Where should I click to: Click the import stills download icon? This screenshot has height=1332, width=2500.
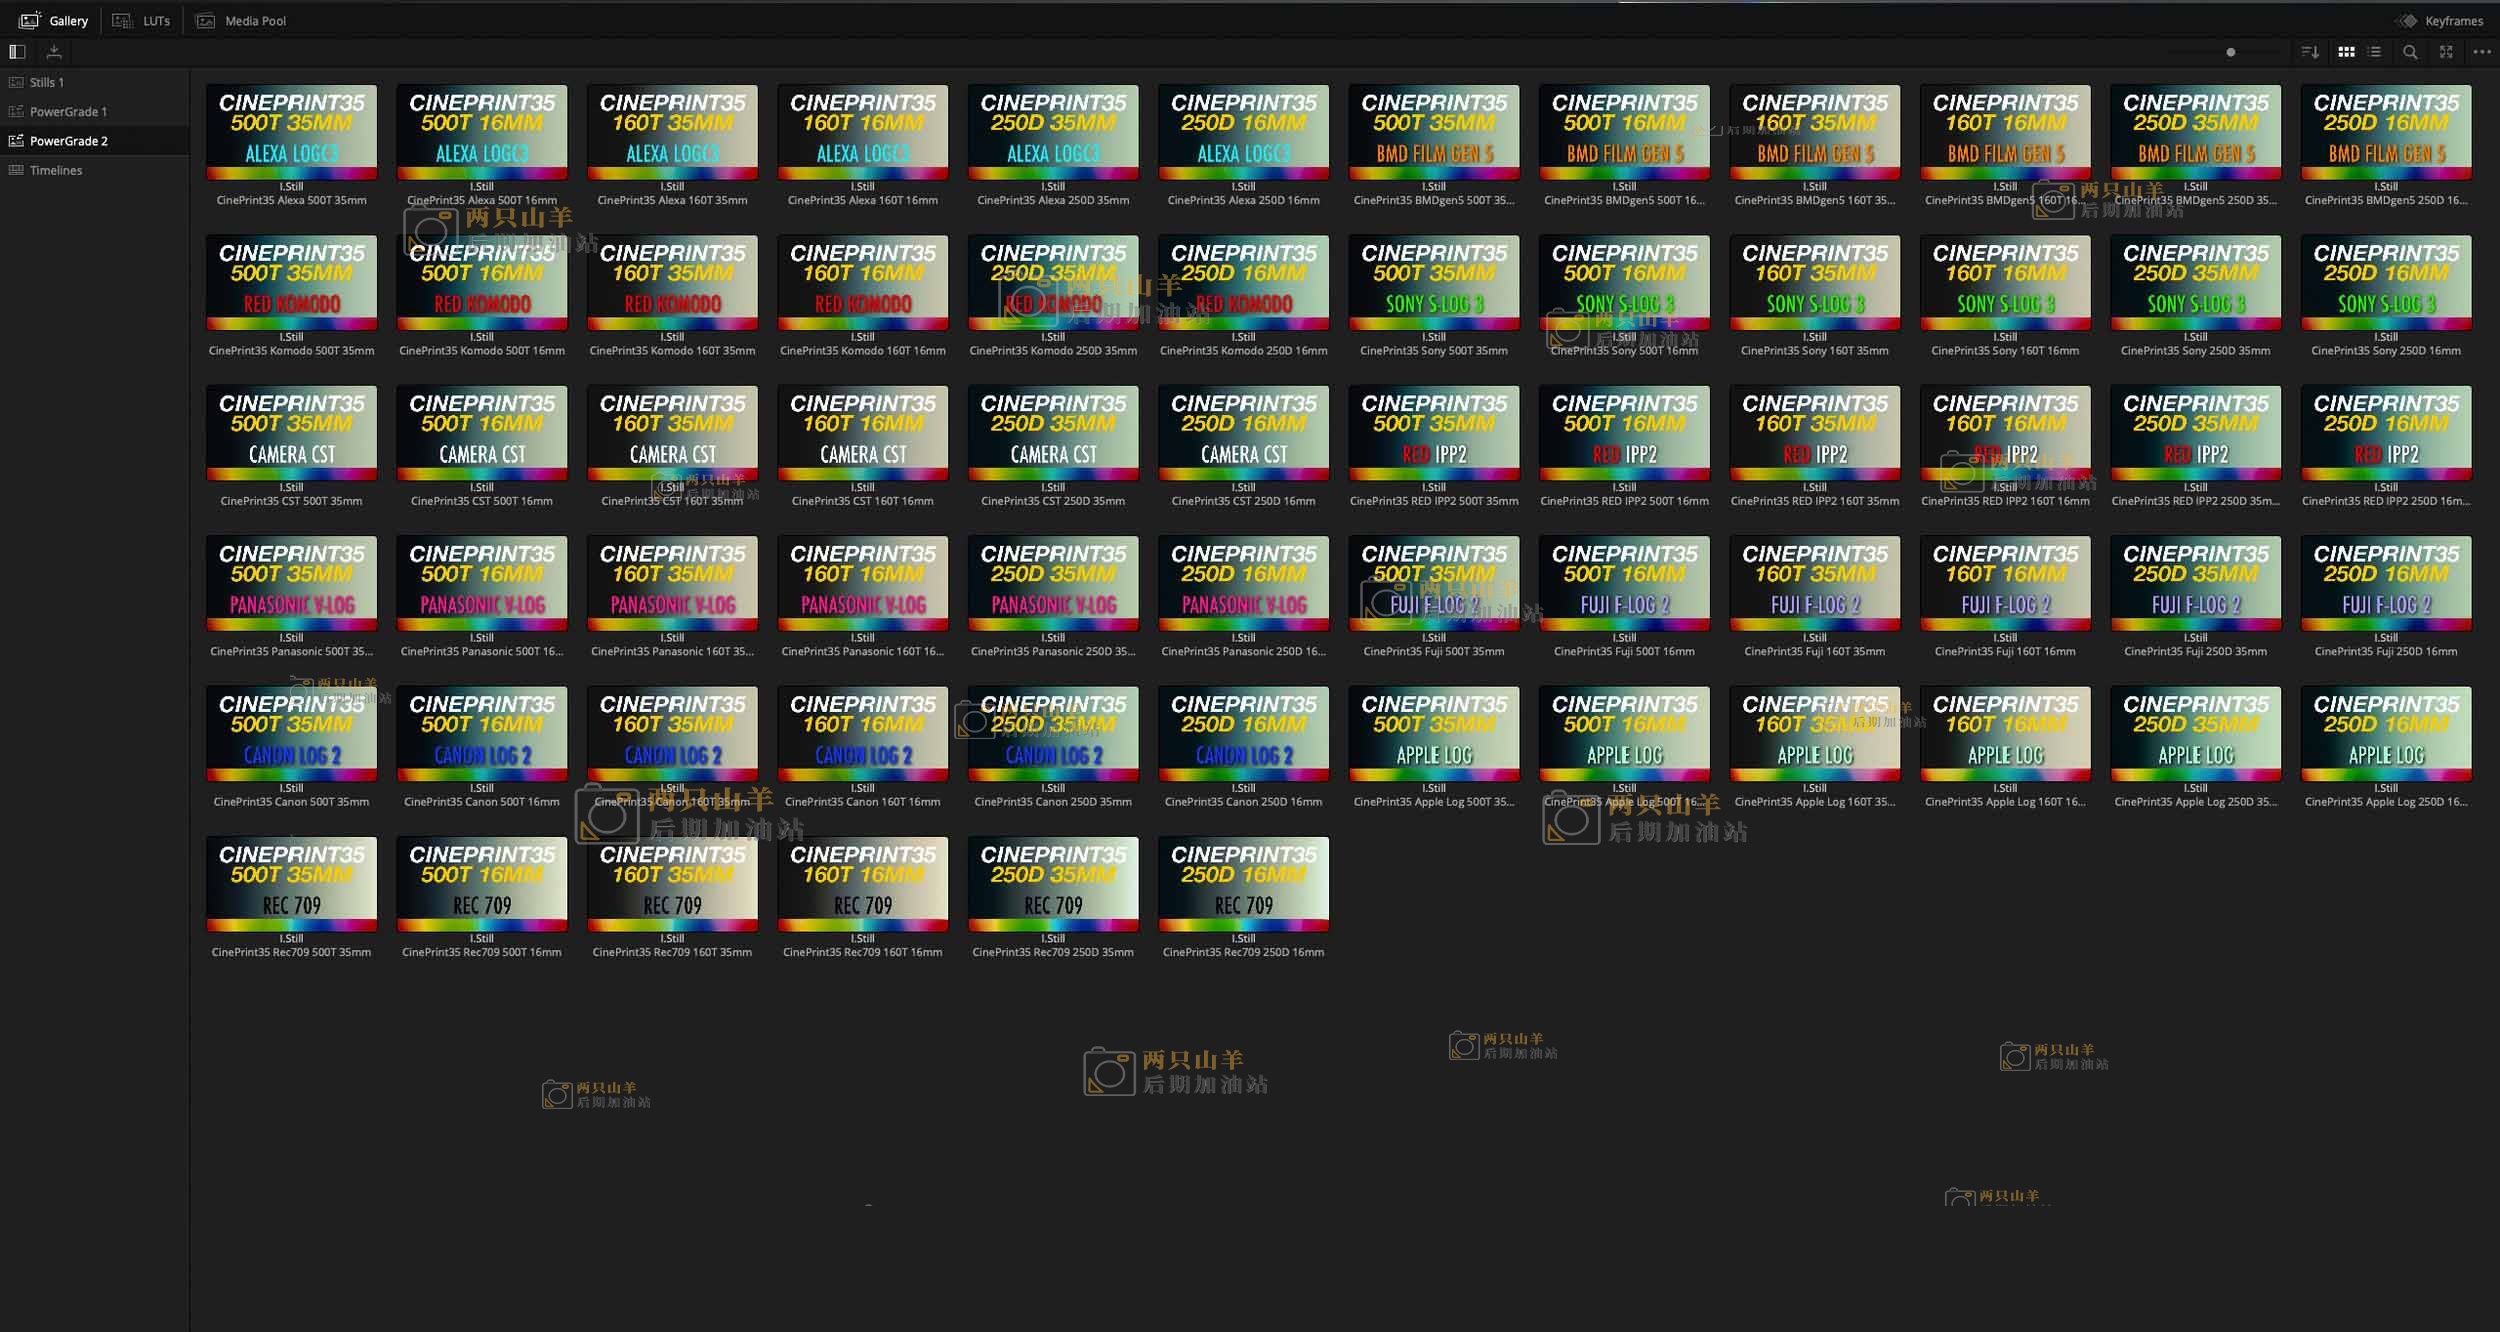pos(54,52)
